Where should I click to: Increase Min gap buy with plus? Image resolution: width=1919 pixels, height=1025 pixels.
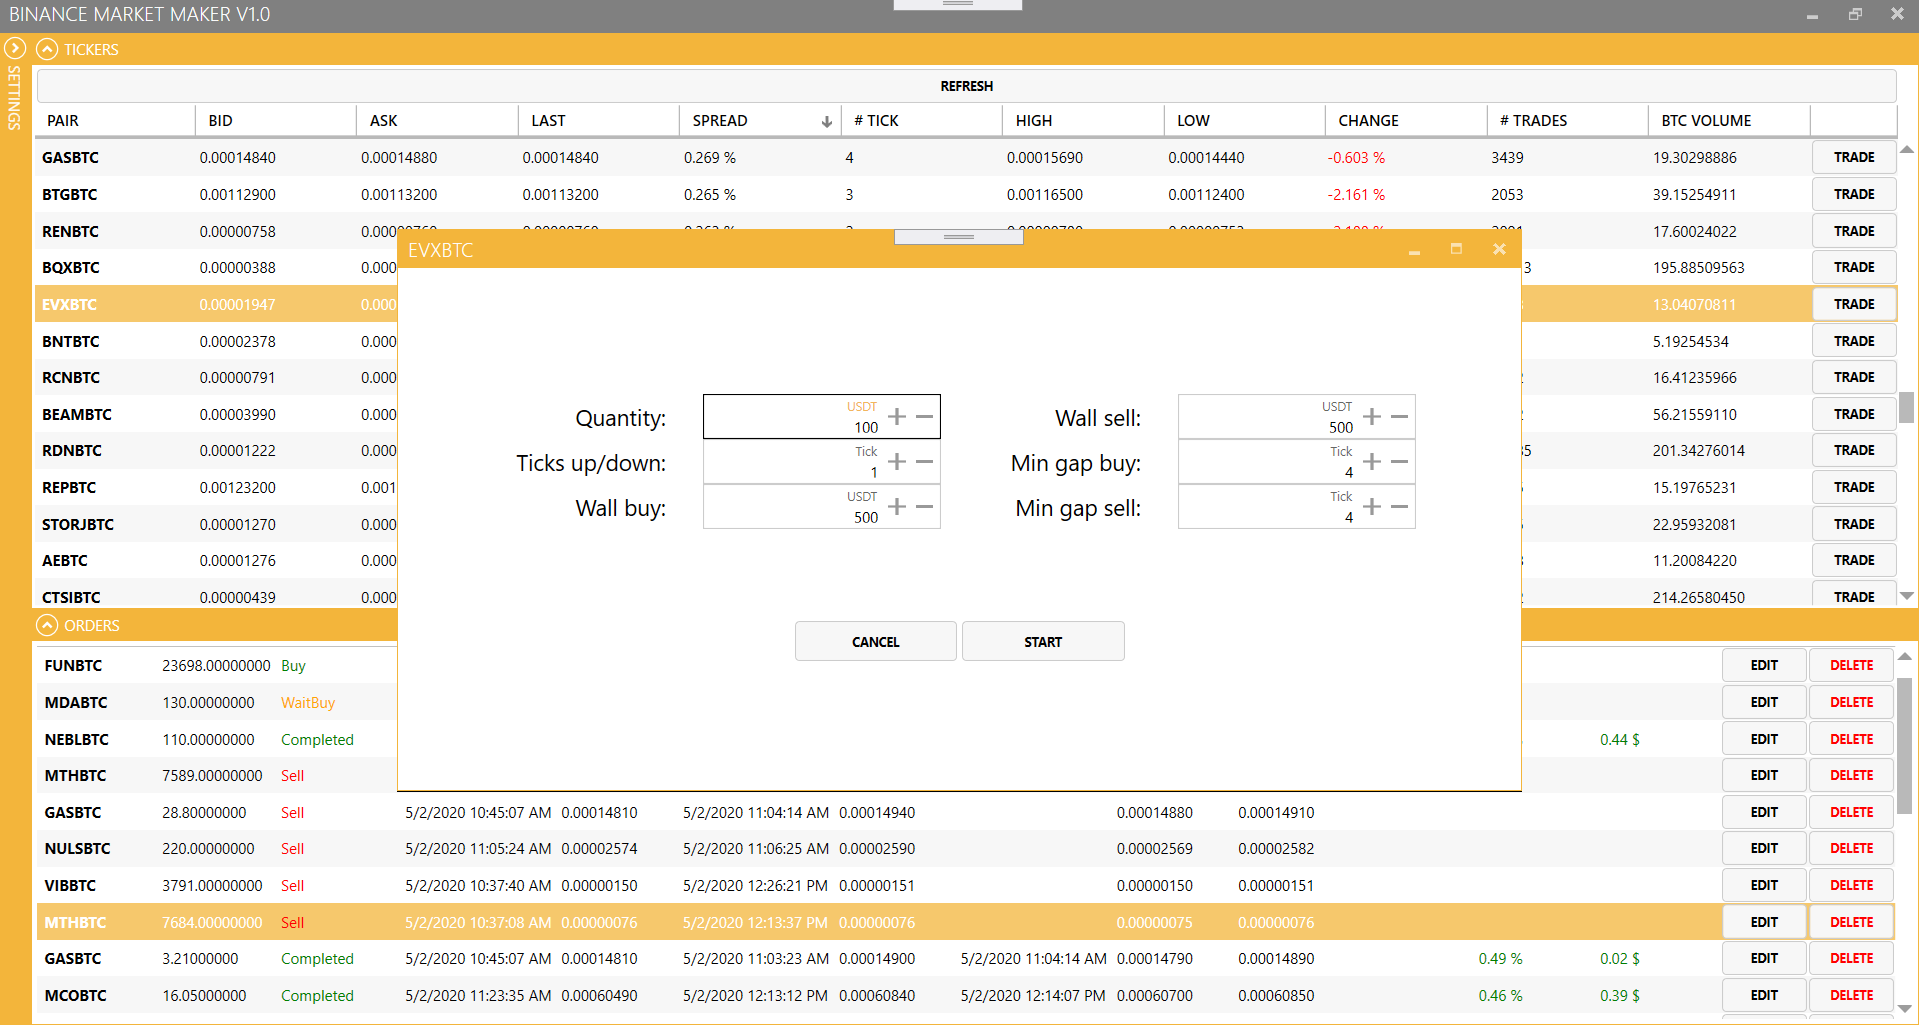[1372, 461]
